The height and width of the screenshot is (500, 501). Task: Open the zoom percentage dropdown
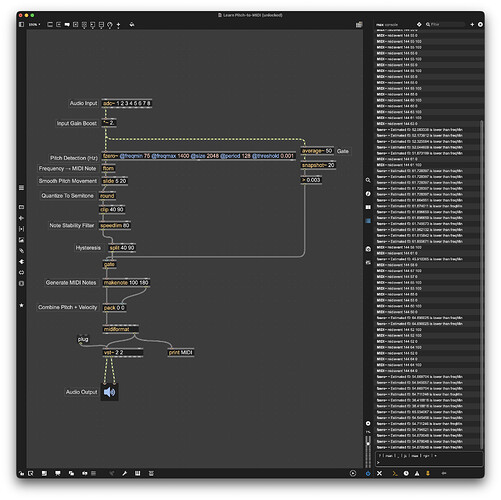34,25
